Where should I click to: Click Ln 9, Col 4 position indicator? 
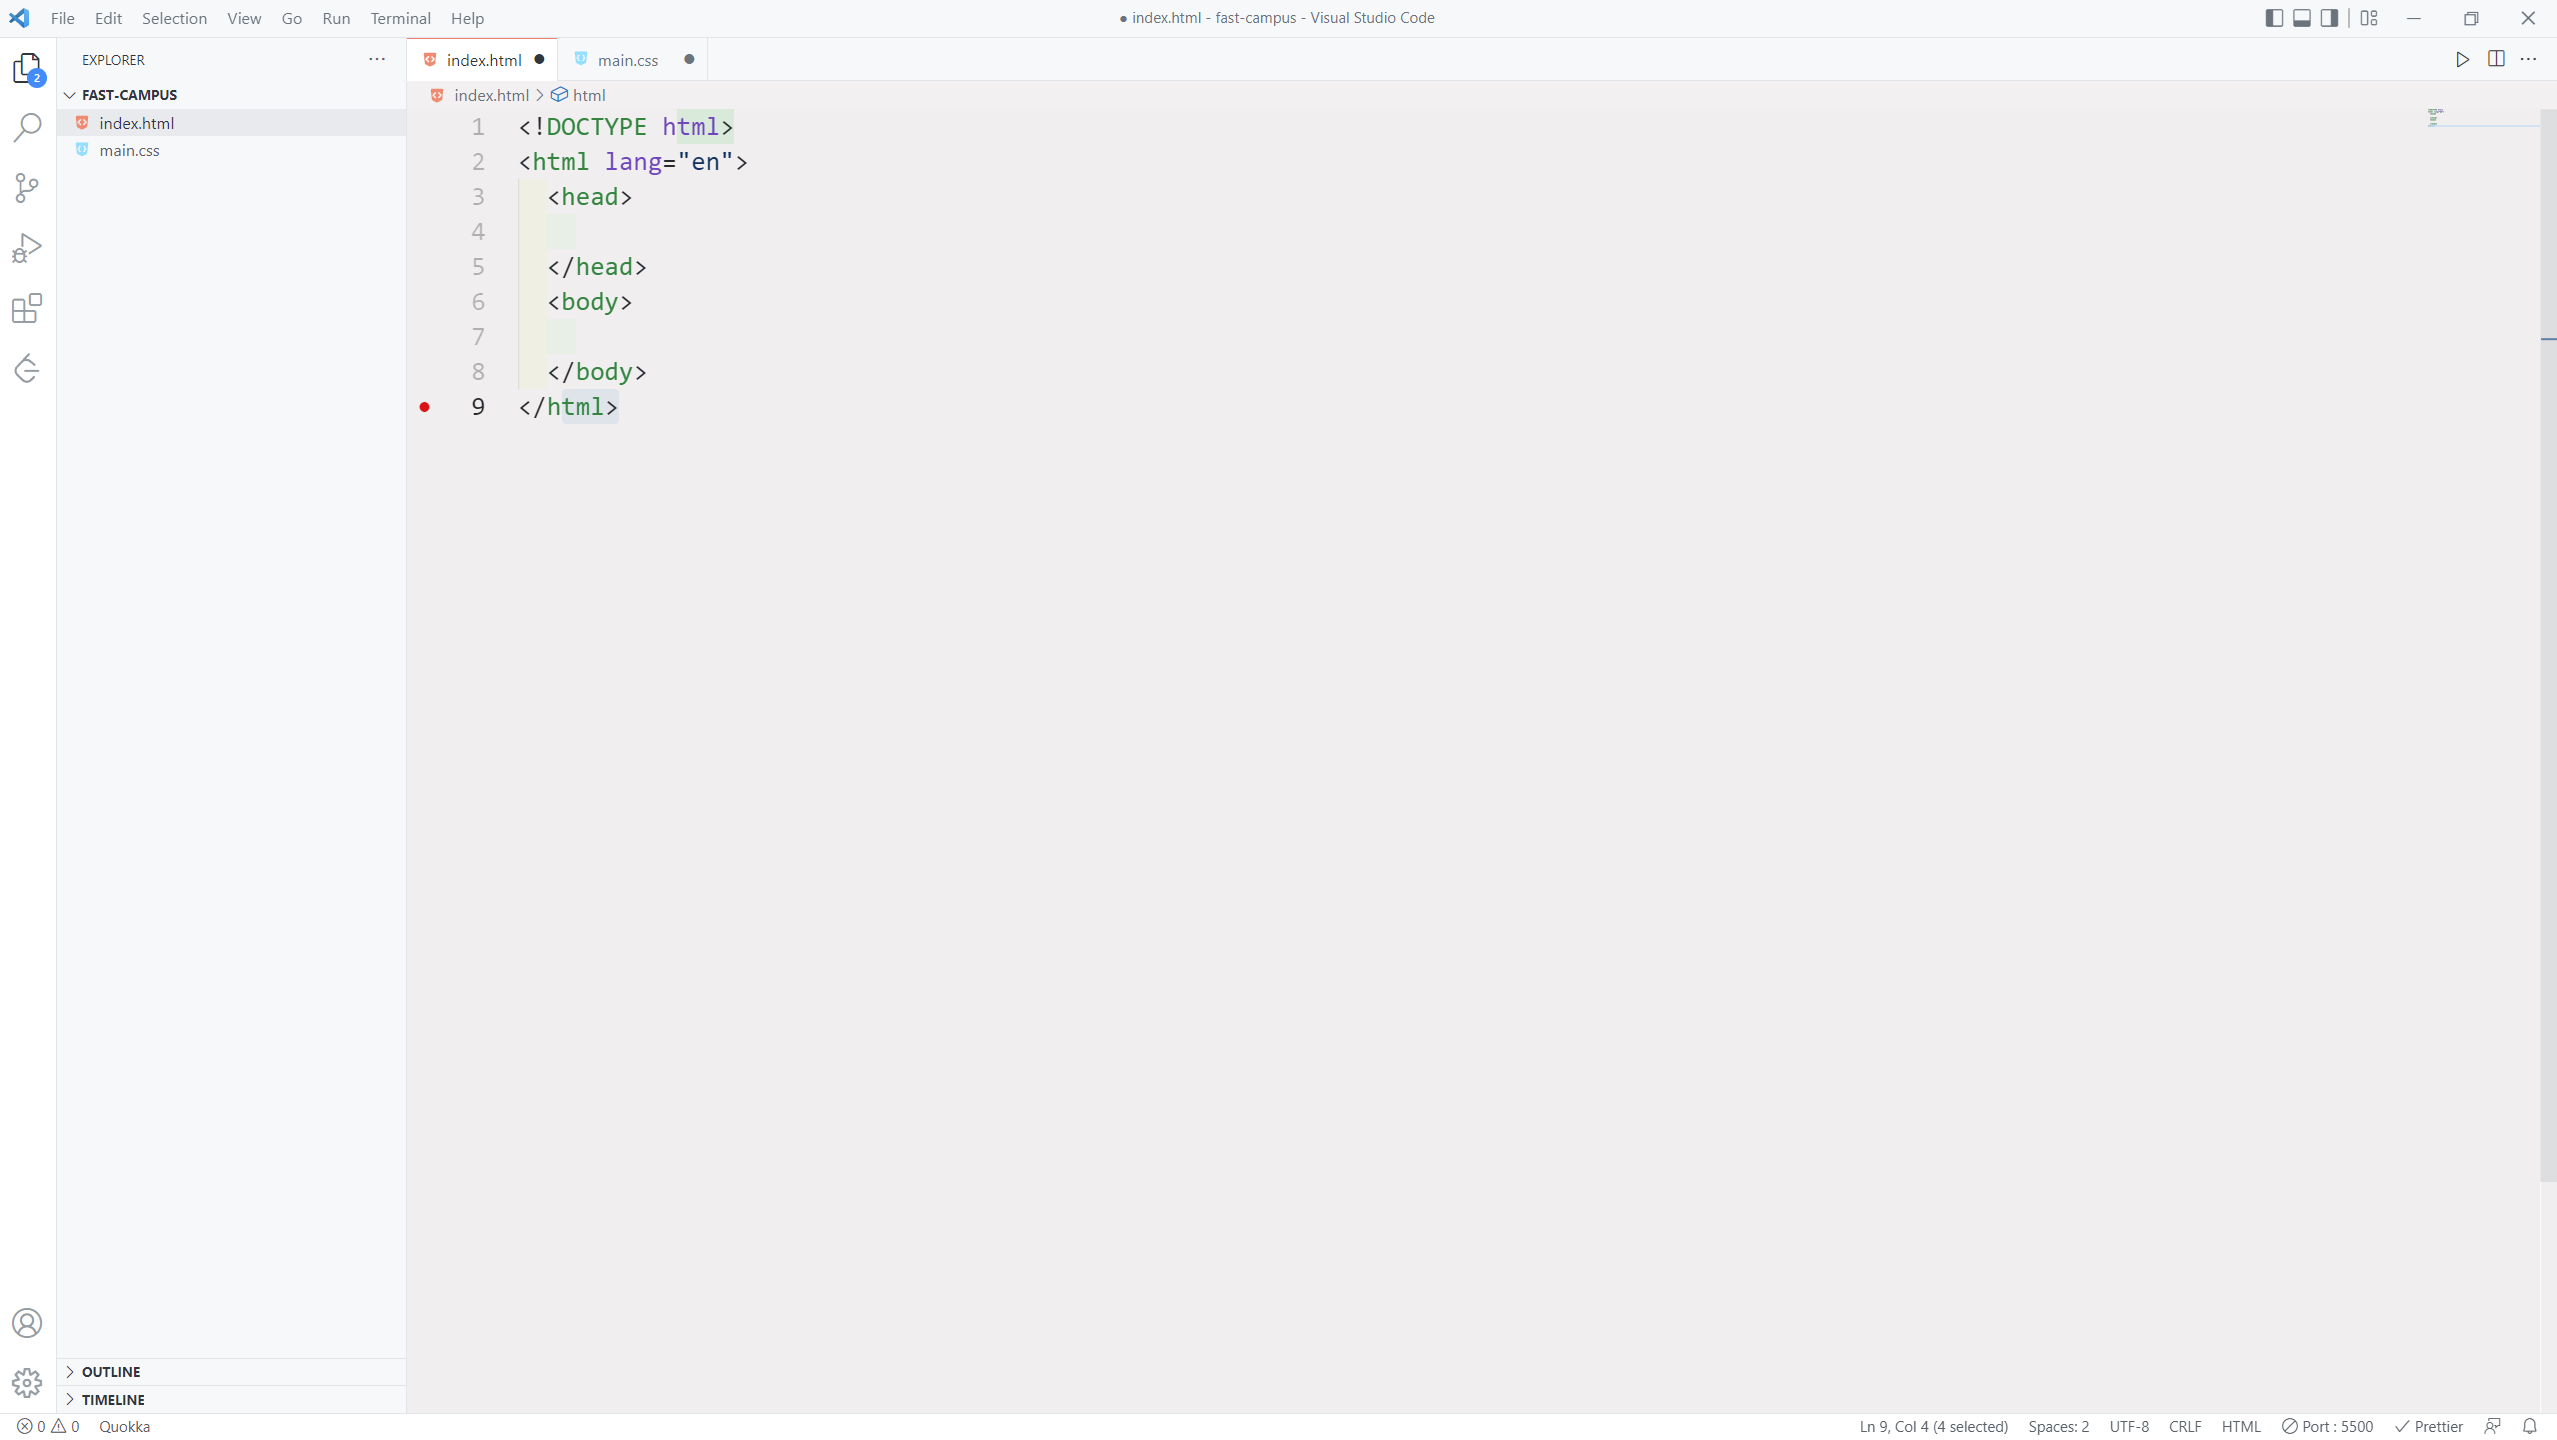click(x=1933, y=1426)
